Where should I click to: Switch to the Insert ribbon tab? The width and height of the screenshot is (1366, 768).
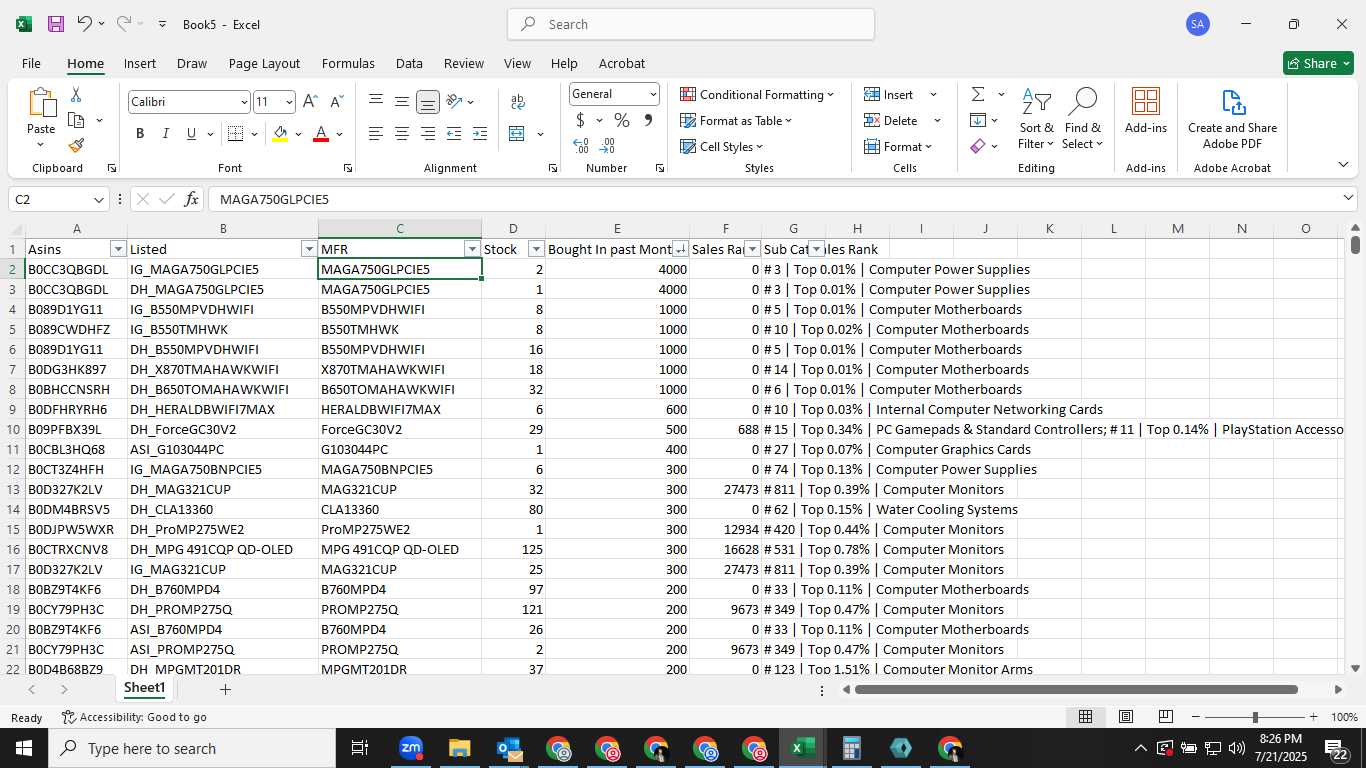[140, 63]
